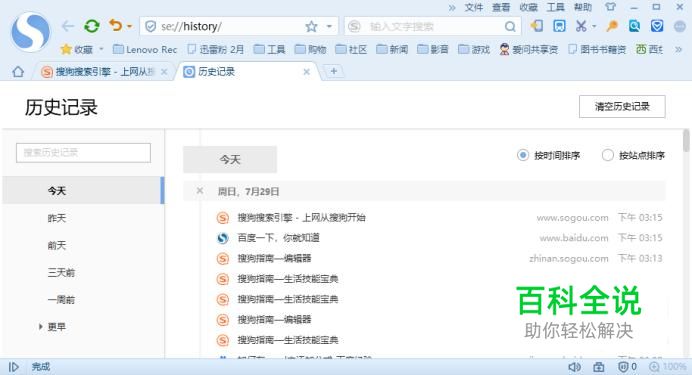
Task: Click the save/blue square toolbar icon
Action: pyautogui.click(x=559, y=26)
